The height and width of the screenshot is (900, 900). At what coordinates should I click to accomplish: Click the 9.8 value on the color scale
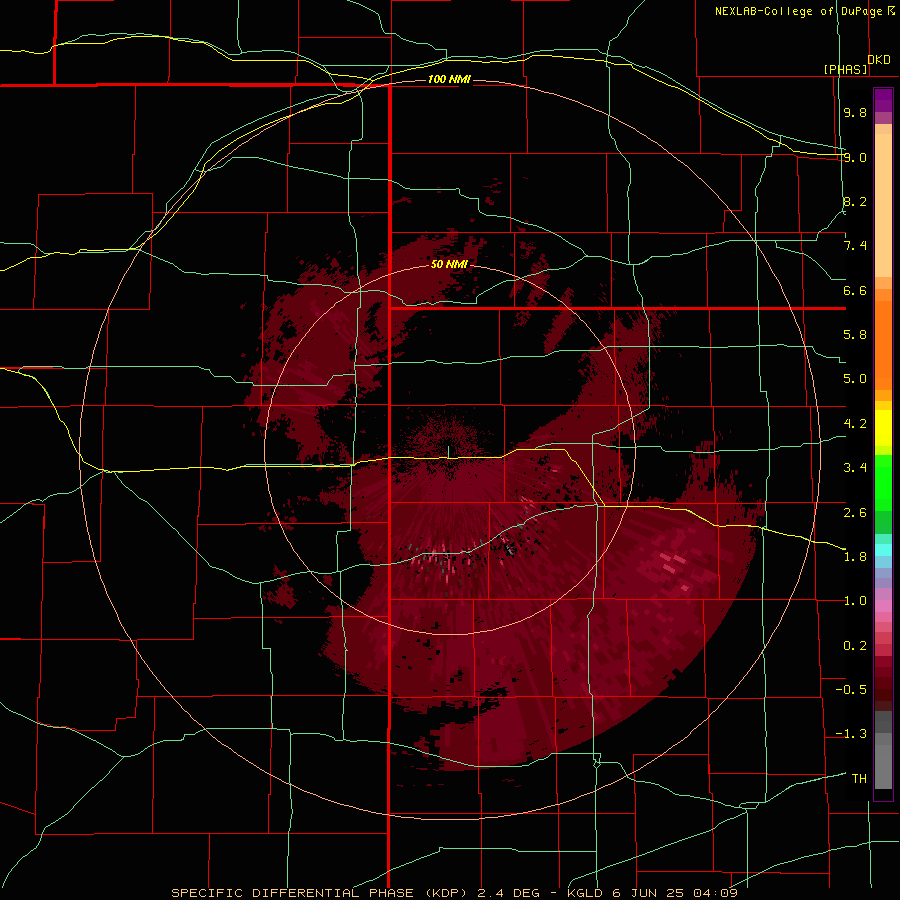855,113
